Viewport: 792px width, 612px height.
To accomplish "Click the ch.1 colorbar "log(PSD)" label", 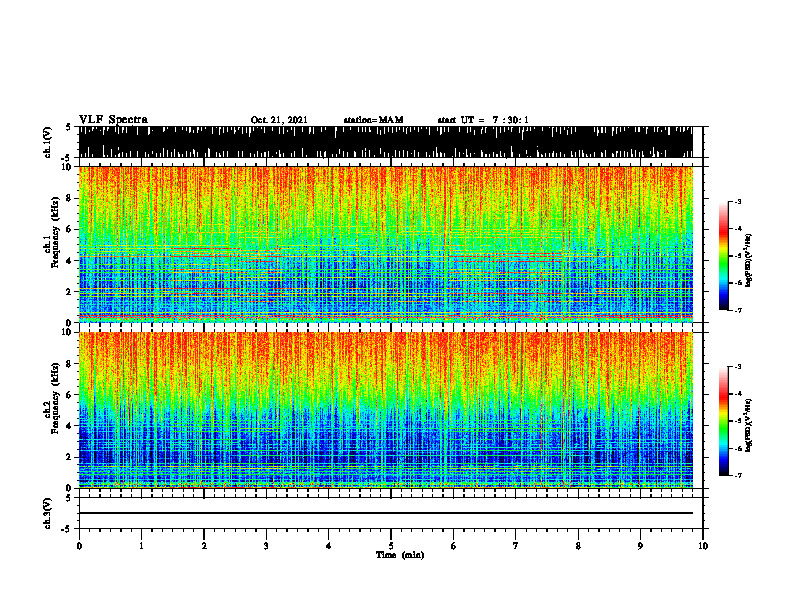I will click(x=749, y=261).
